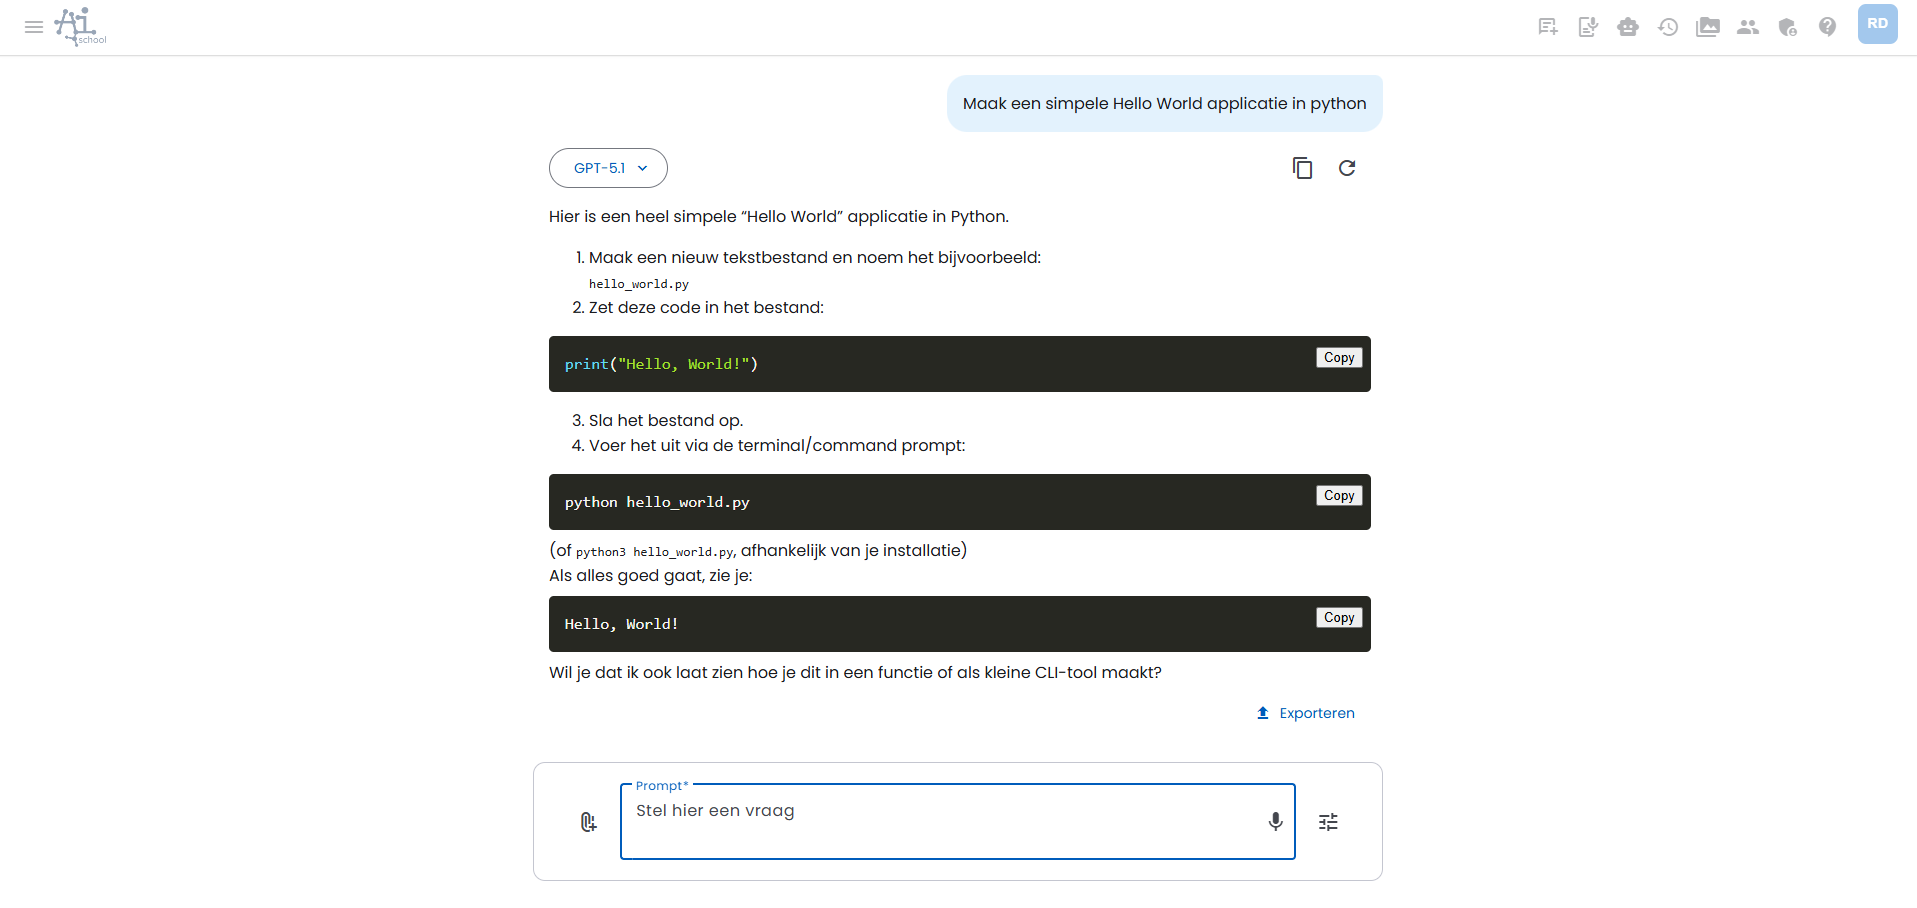This screenshot has height=908, width=1917.
Task: Copy the python hello_world.py command
Action: [x=1339, y=496]
